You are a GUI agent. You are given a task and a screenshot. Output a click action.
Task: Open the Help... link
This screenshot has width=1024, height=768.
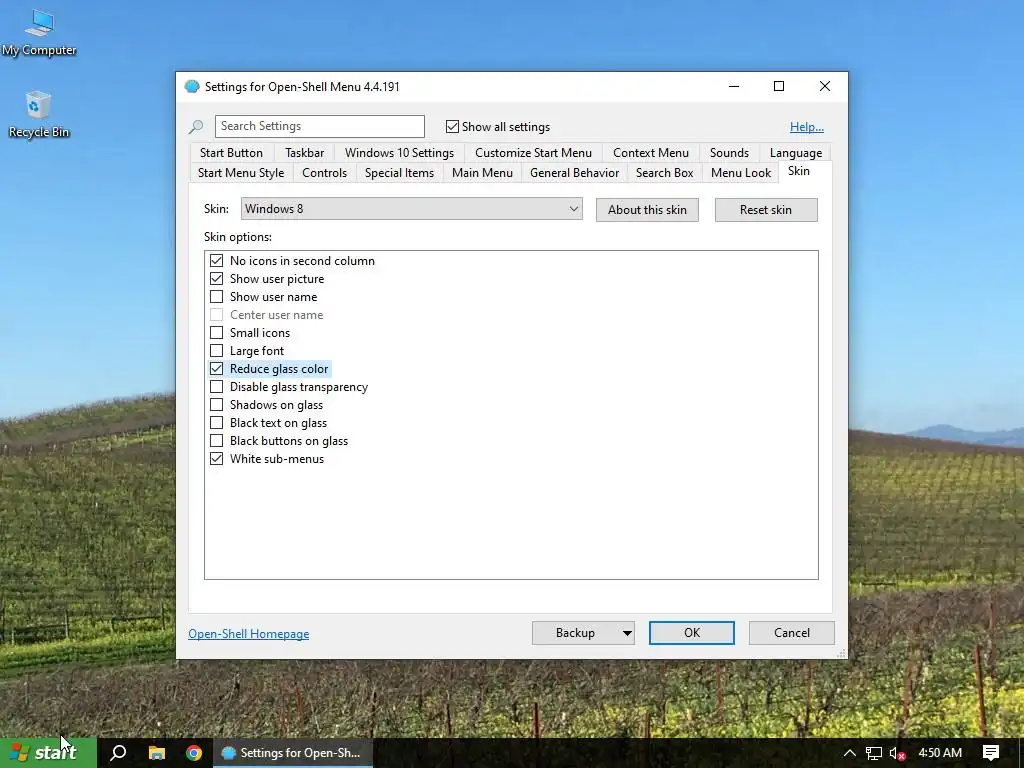coord(807,127)
